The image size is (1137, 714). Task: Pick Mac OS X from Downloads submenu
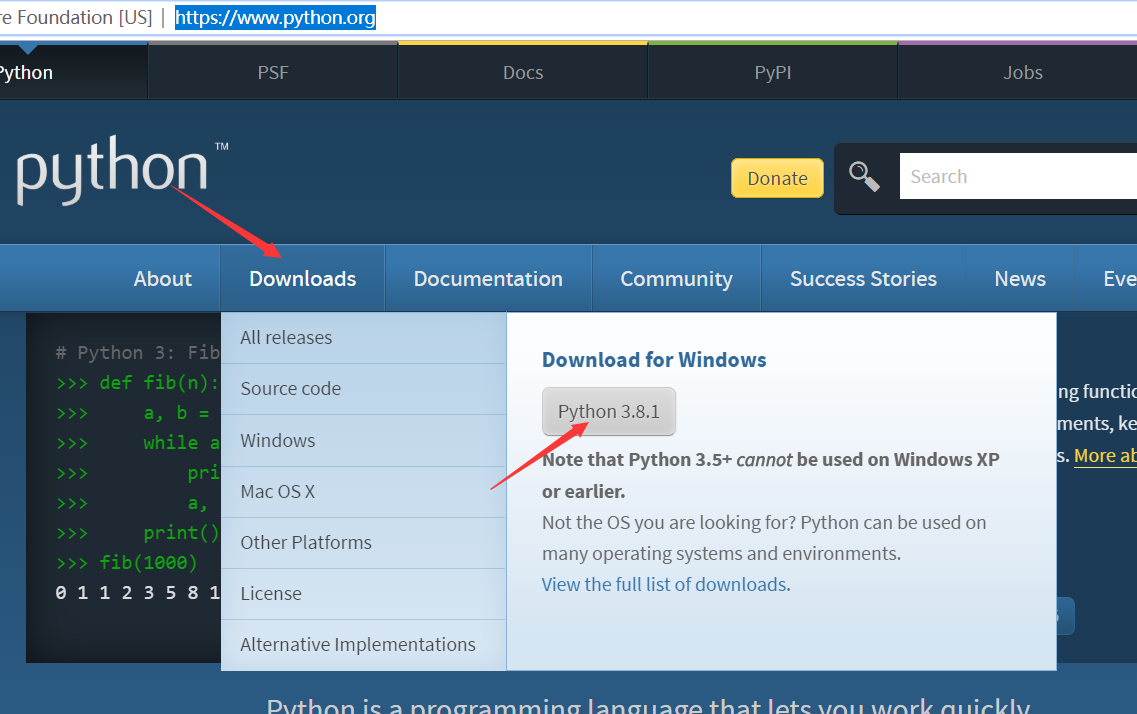[x=277, y=492]
